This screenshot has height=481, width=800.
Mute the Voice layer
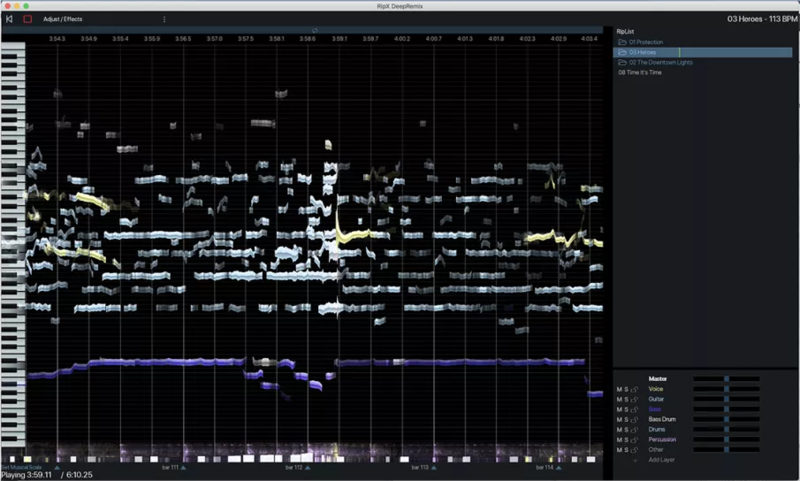(619, 389)
